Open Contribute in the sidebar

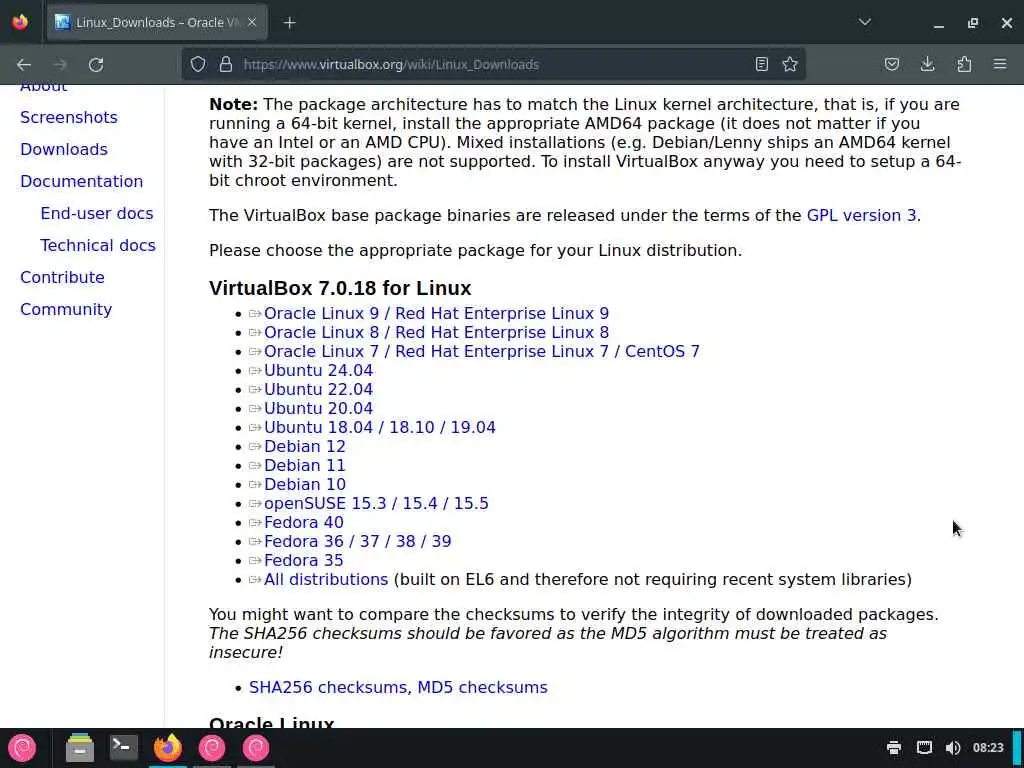click(x=62, y=277)
